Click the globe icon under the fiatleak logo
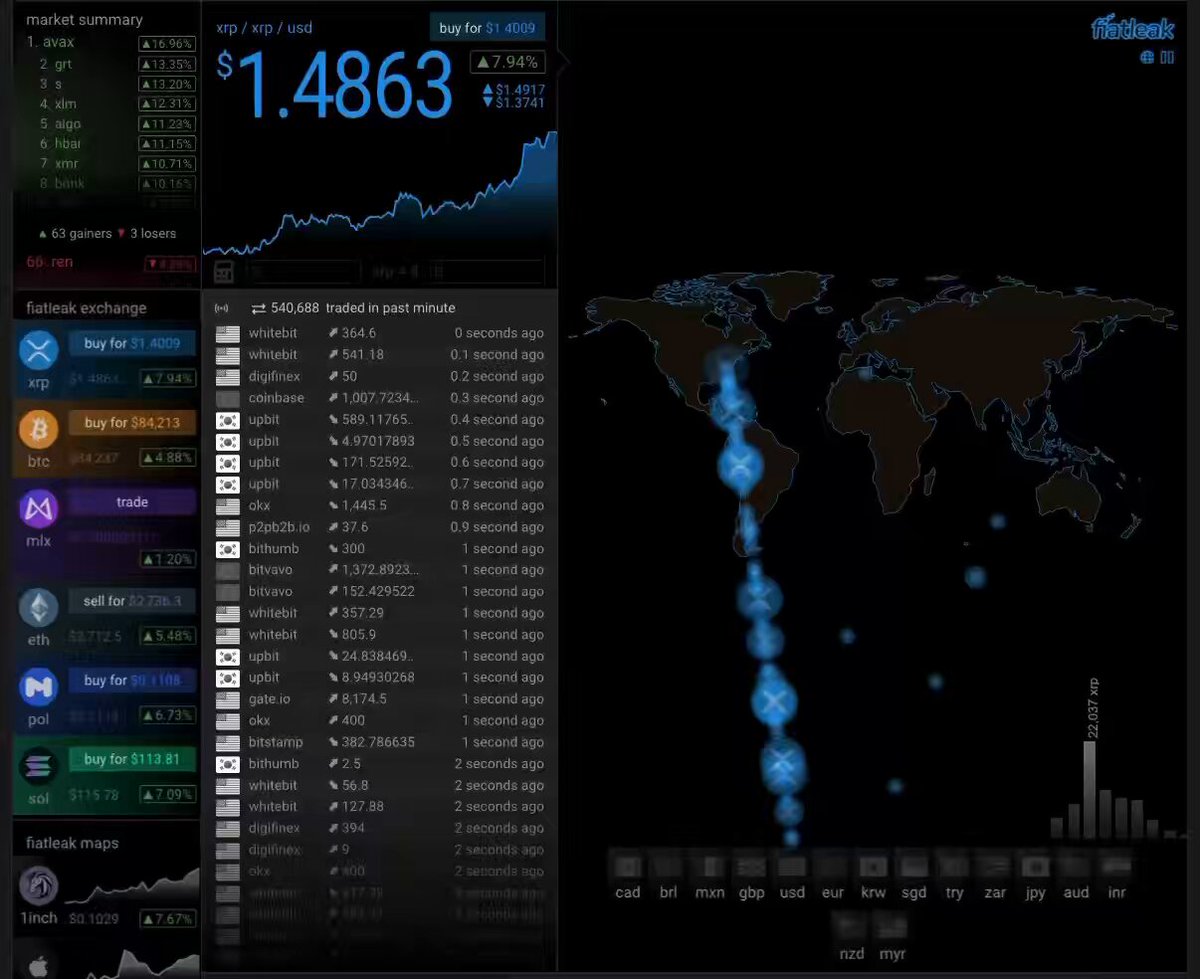1200x979 pixels. click(x=1147, y=57)
